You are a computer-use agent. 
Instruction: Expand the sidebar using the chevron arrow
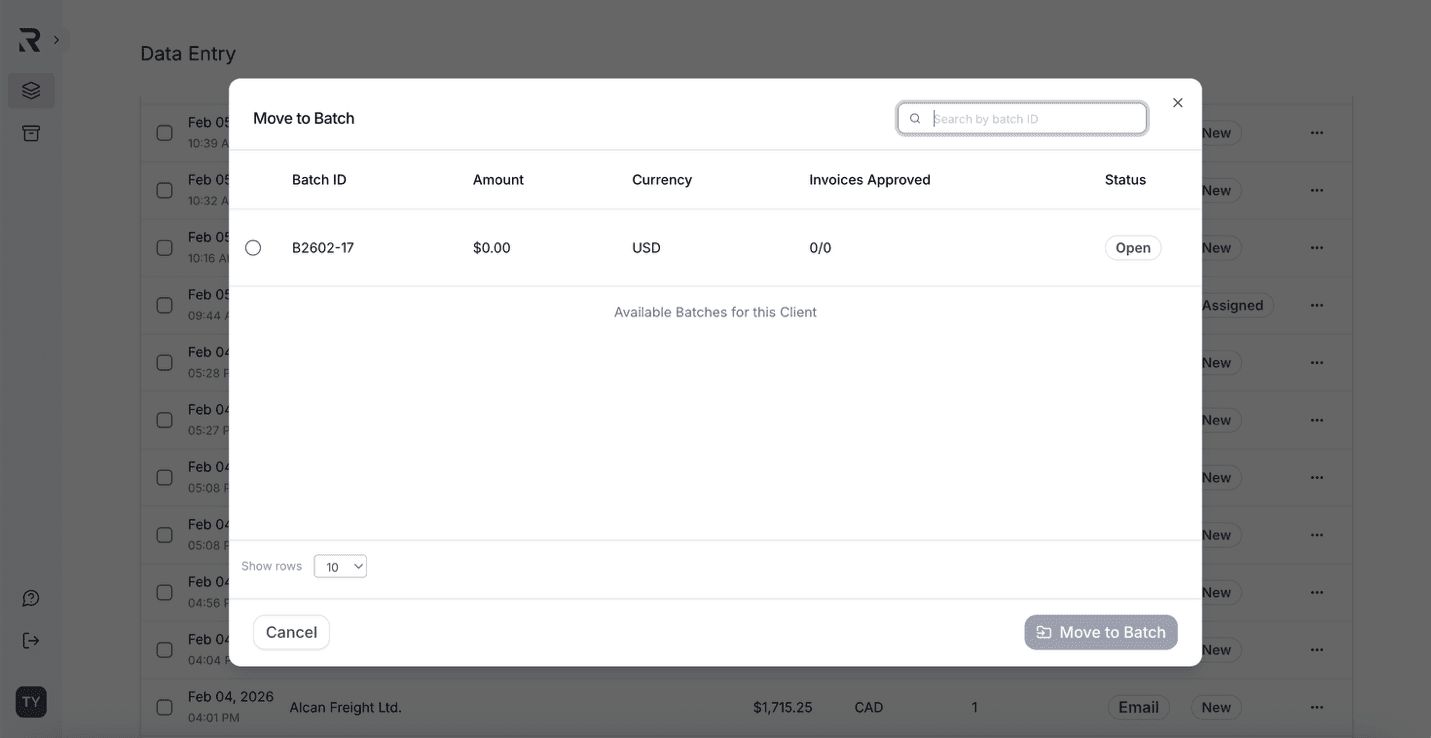(x=56, y=40)
